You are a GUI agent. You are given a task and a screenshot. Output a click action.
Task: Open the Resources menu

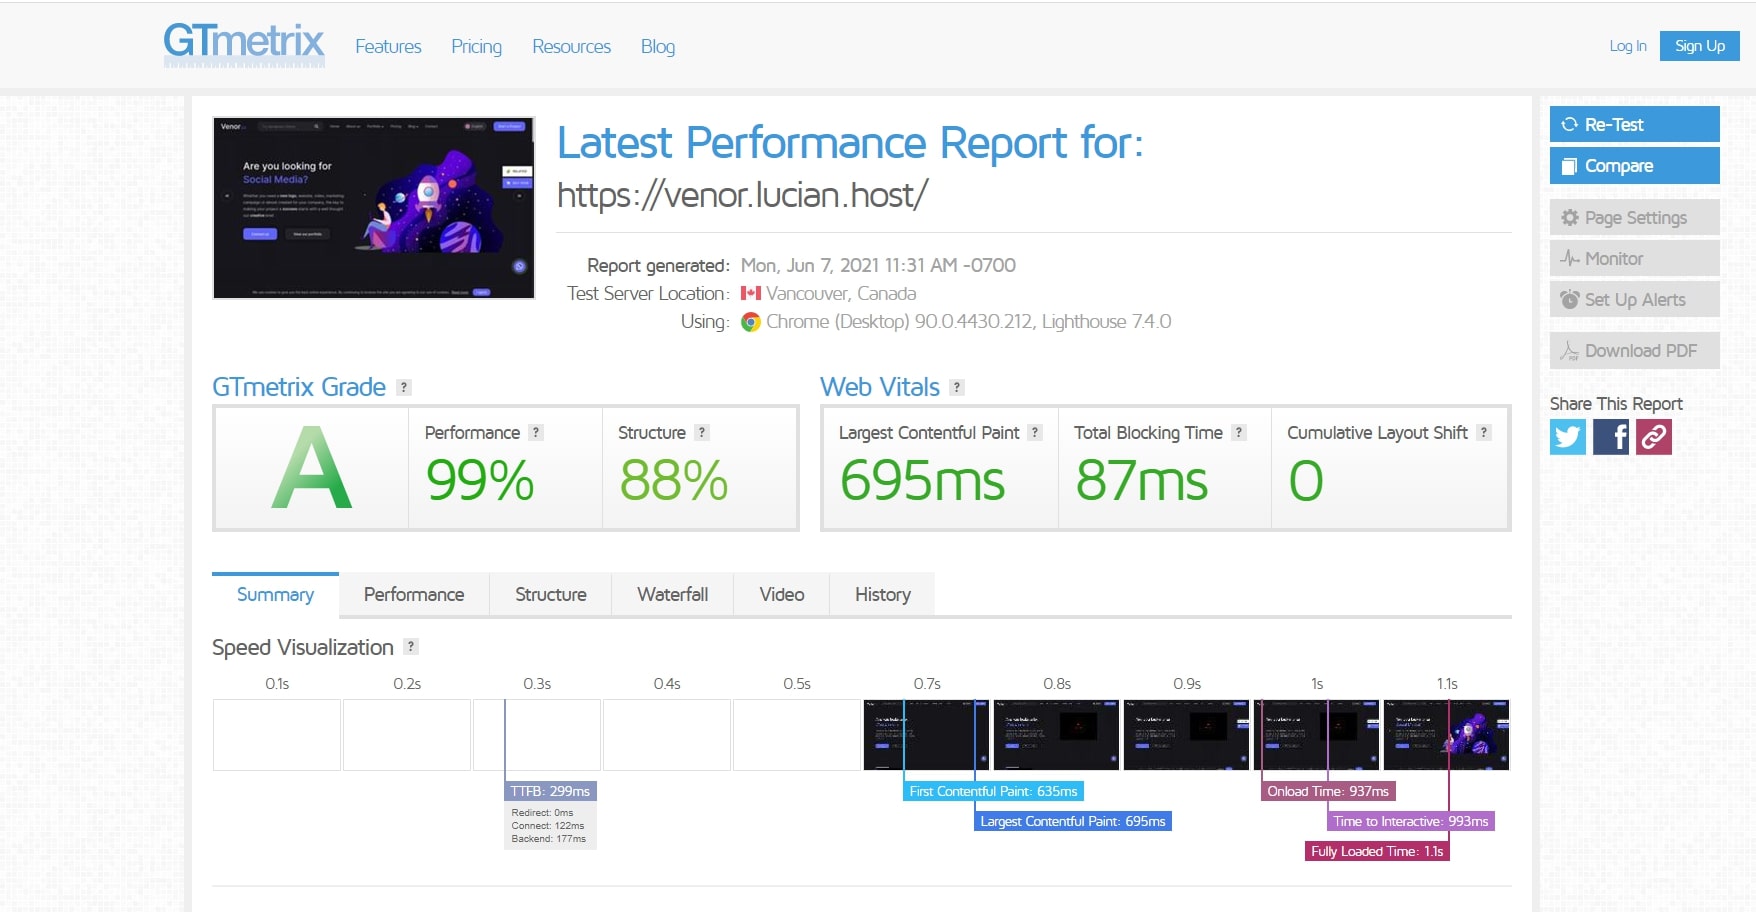click(x=571, y=46)
